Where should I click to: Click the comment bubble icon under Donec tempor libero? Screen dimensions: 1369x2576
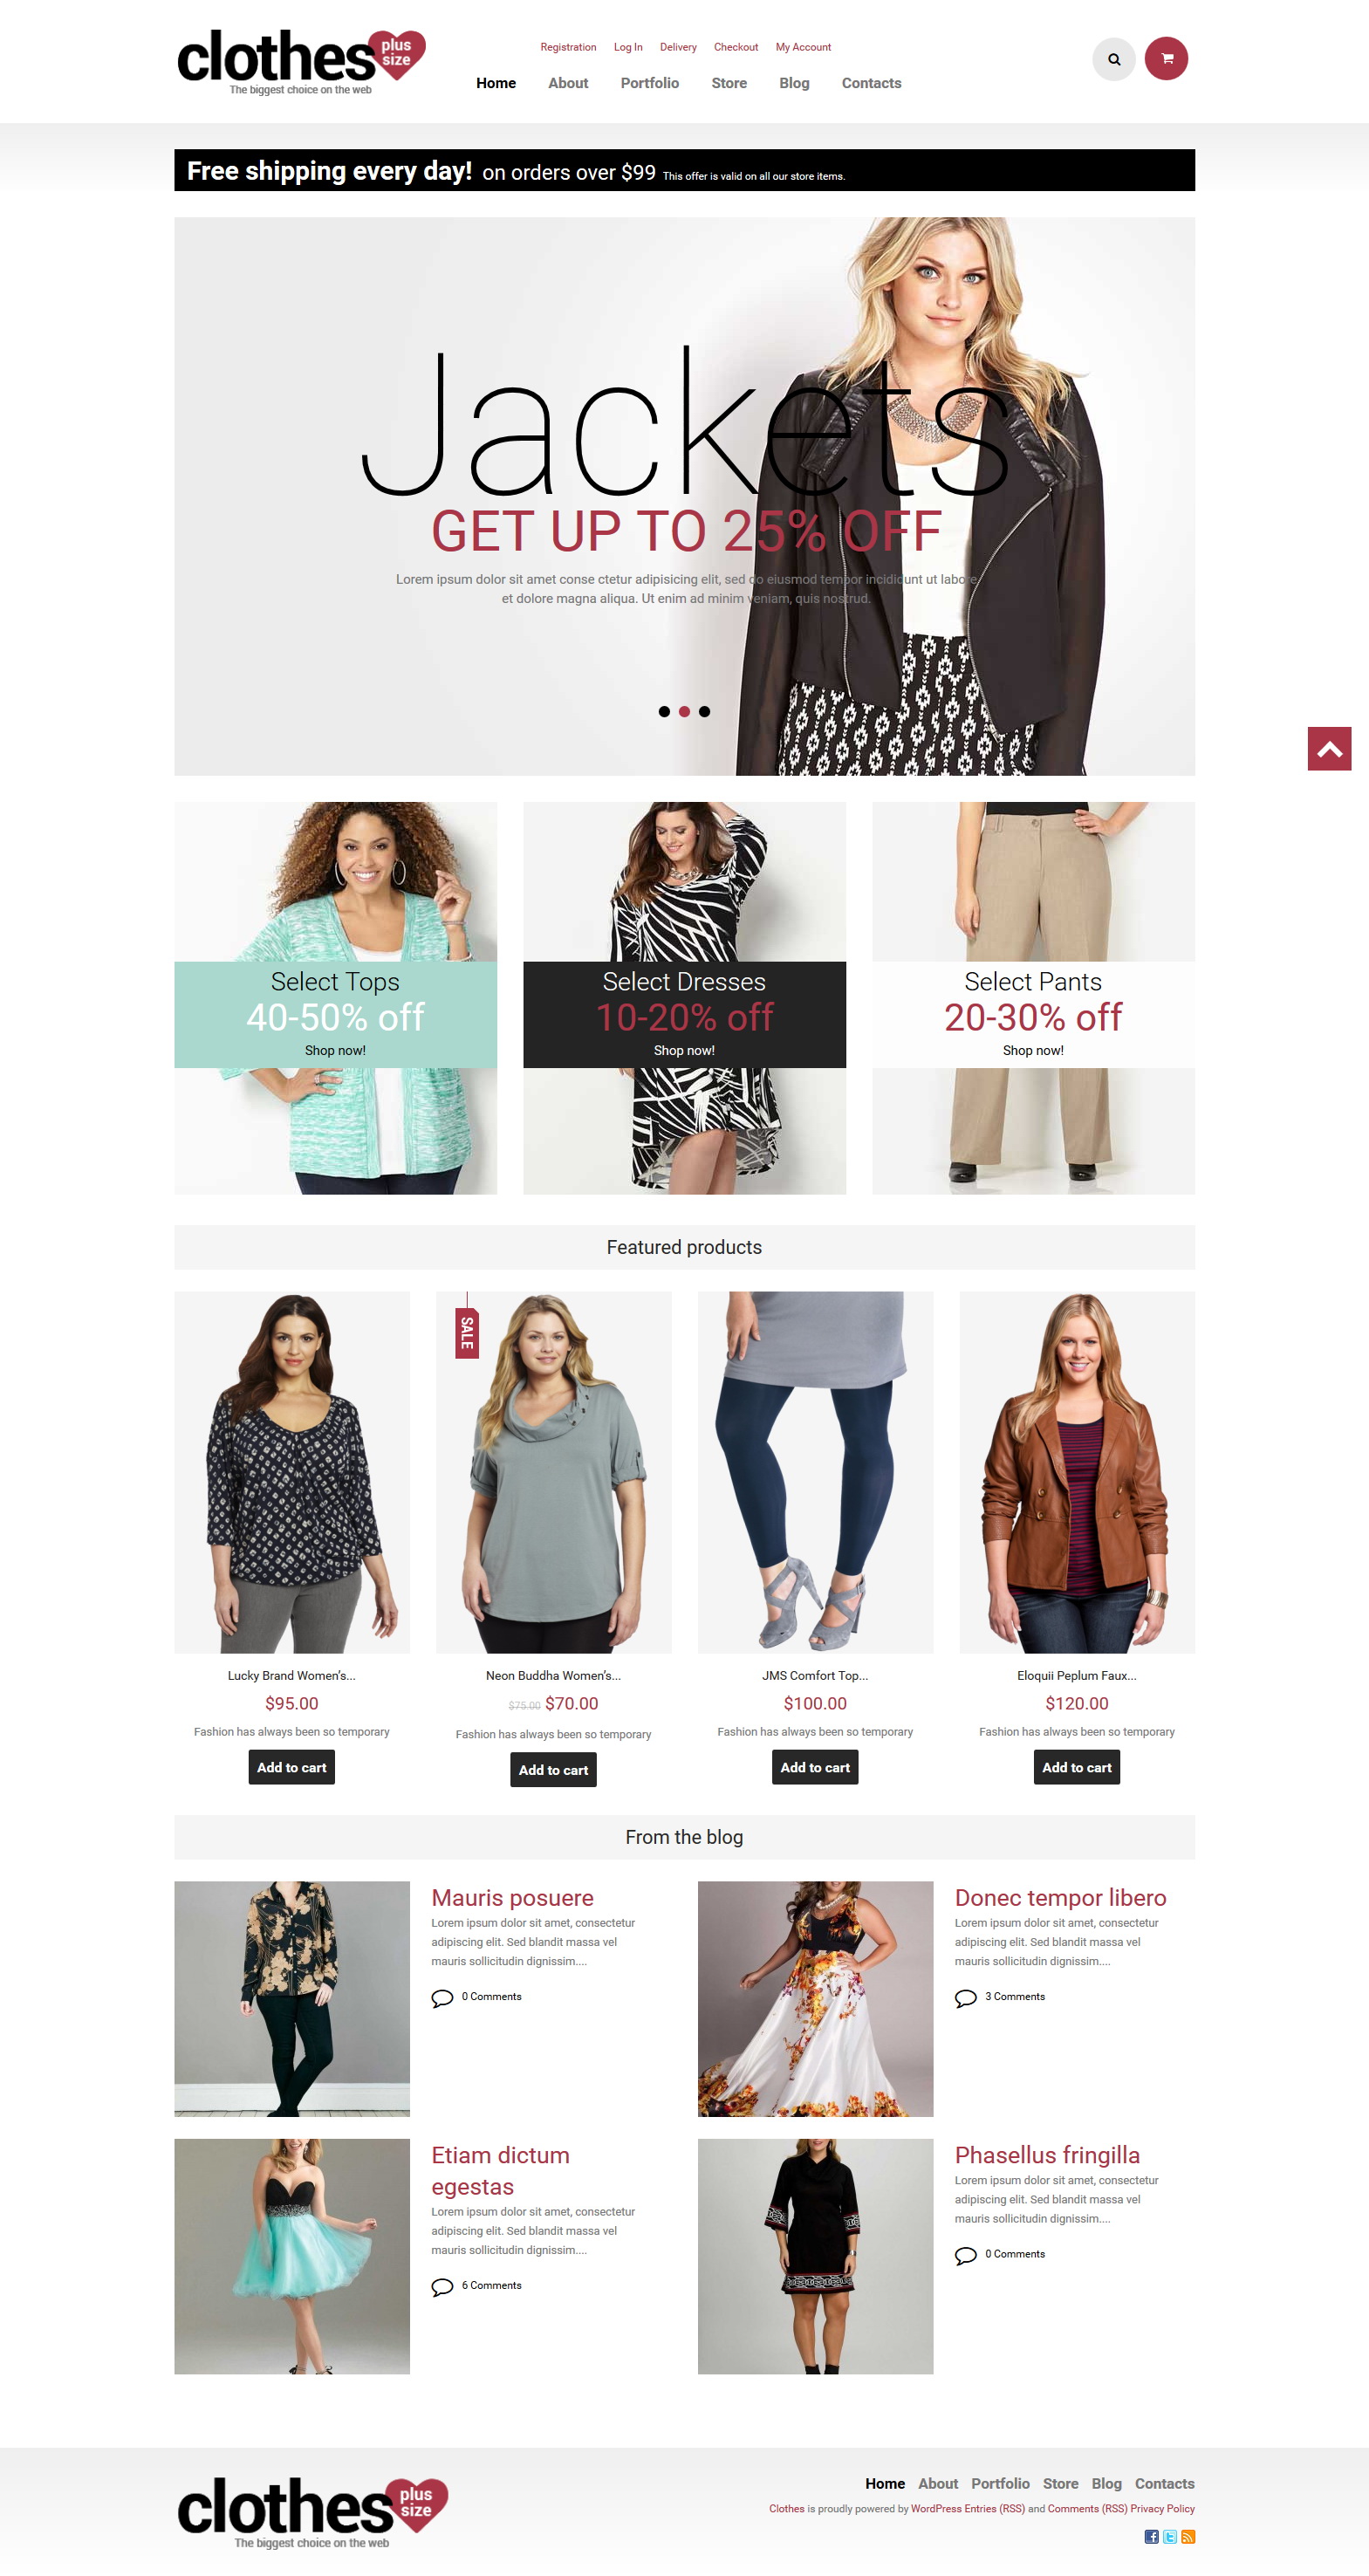point(965,1998)
